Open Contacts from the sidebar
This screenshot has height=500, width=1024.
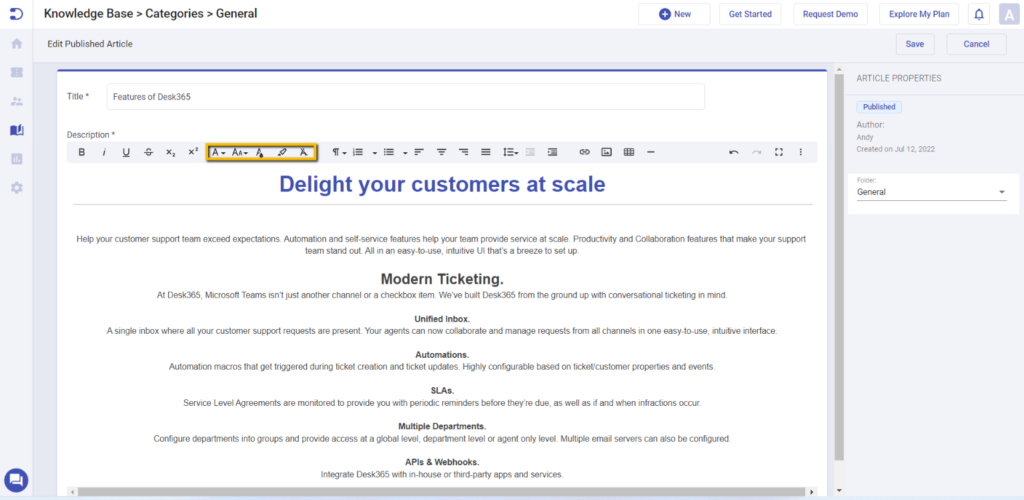point(16,101)
